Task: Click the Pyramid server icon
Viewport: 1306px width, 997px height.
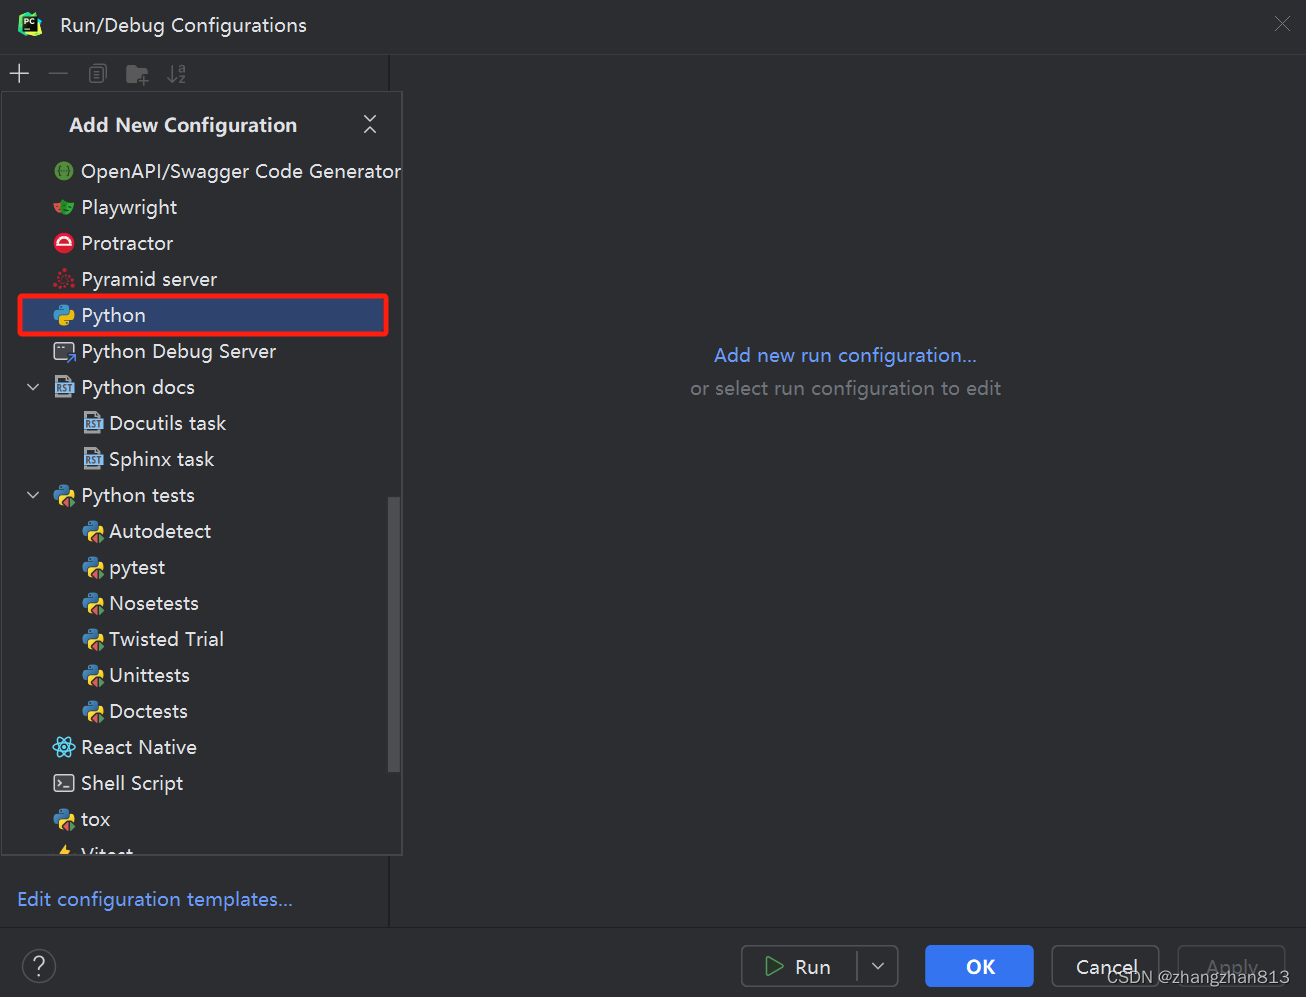Action: click(x=64, y=279)
